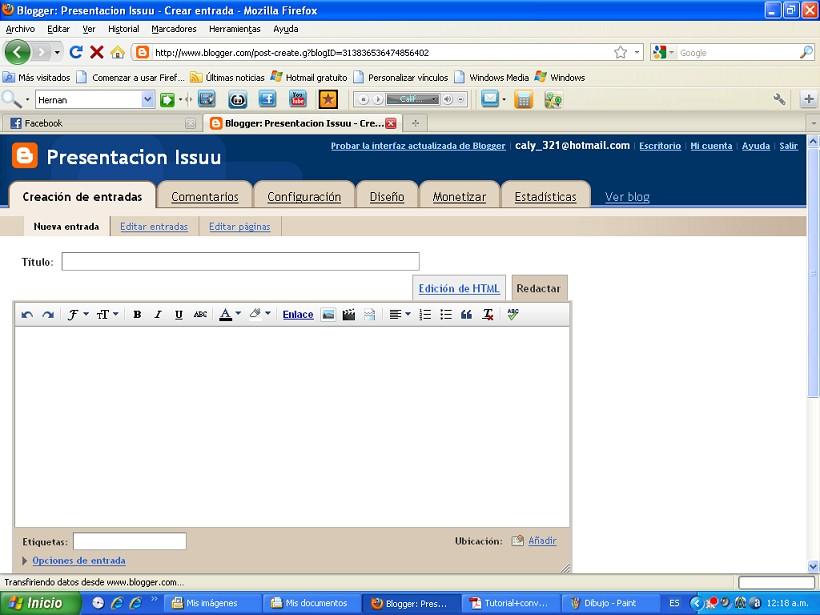Image resolution: width=820 pixels, height=615 pixels.
Task: Reload the current page
Action: point(76,52)
